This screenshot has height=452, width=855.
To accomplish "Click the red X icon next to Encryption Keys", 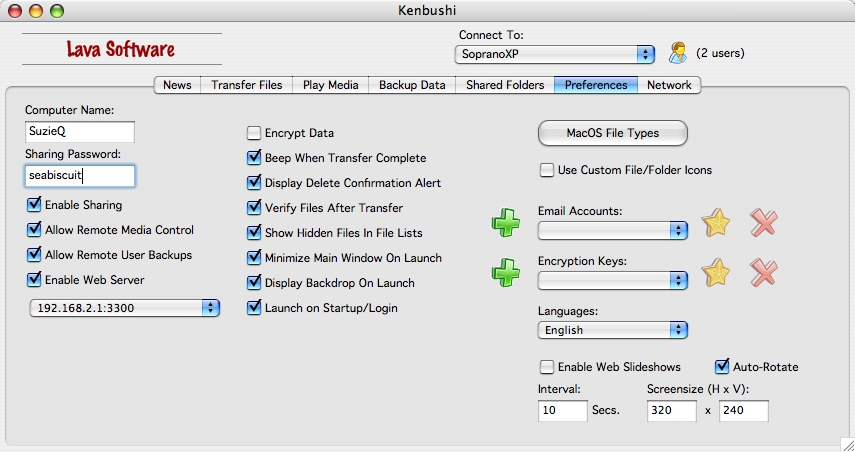I will pyautogui.click(x=763, y=273).
